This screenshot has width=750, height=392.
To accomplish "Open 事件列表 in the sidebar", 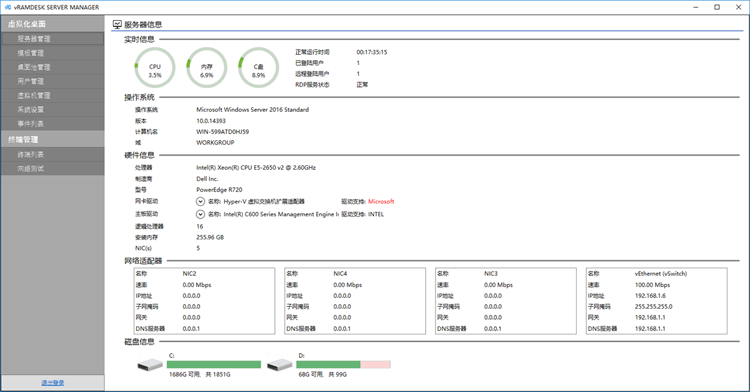I will (53, 124).
